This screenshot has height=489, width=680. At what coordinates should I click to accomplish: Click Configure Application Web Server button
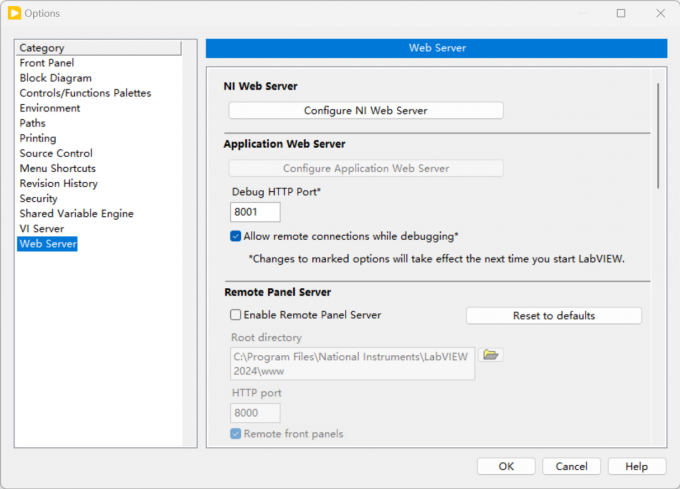(x=366, y=168)
